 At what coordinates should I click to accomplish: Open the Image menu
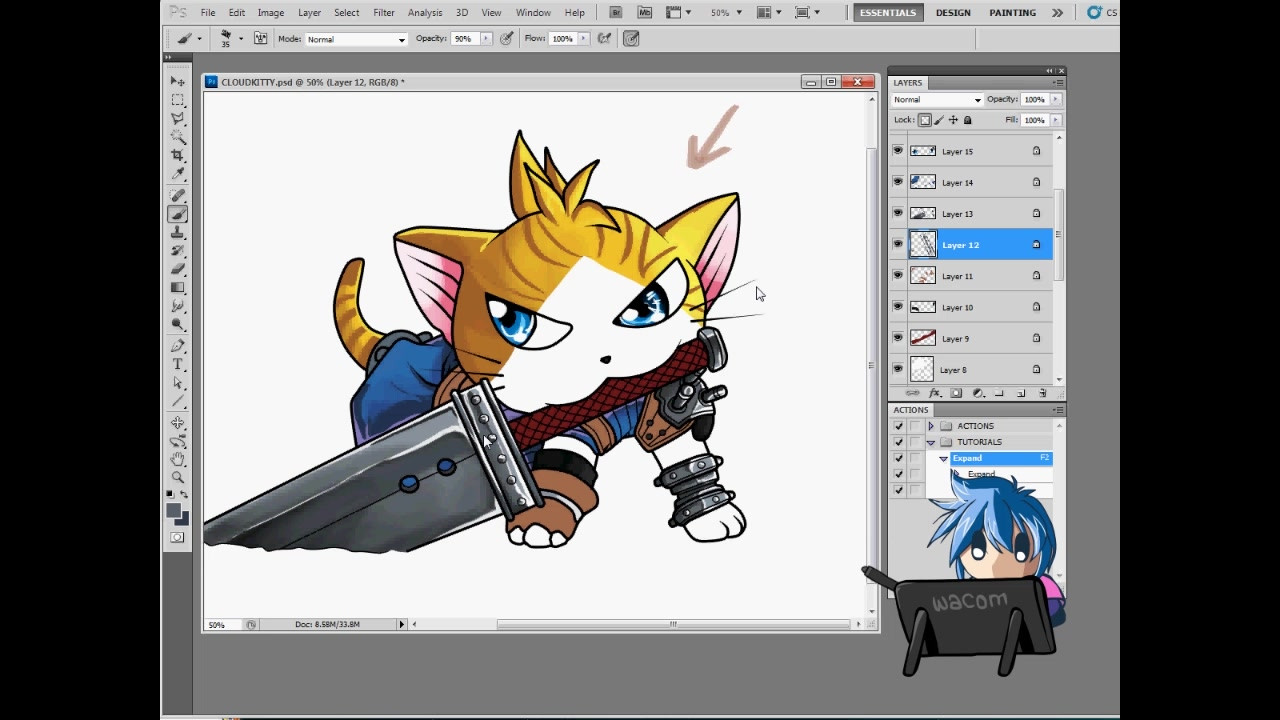(271, 12)
